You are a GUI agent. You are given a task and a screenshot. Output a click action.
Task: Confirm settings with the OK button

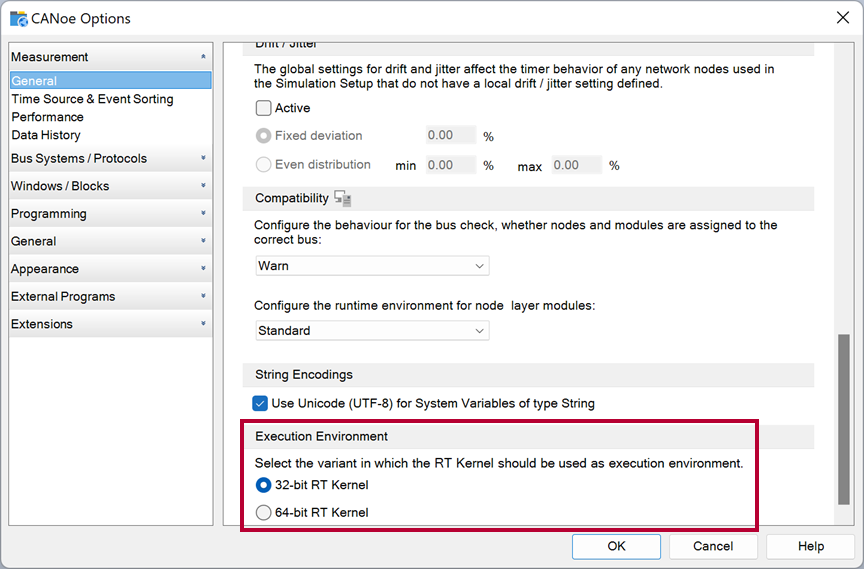tap(616, 546)
